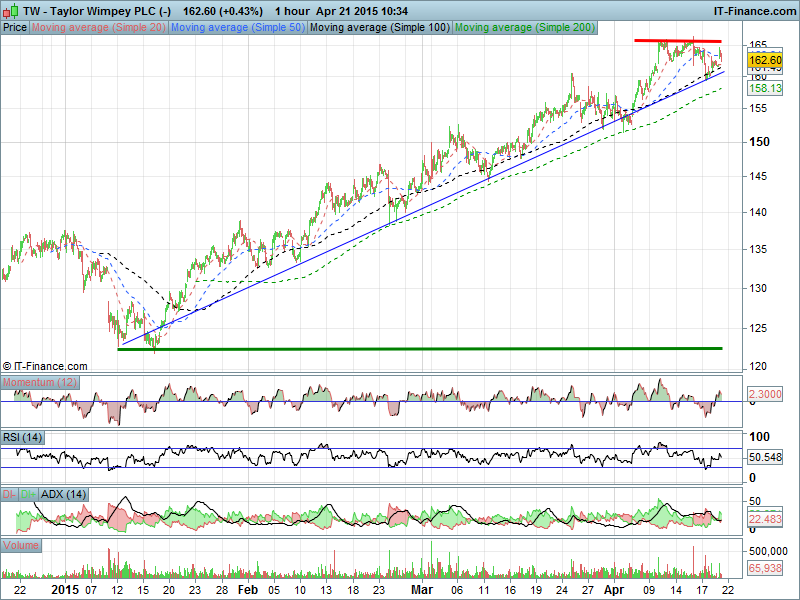Click the Moving average (Simple 50) legend
The height and width of the screenshot is (600, 800).
(237, 28)
